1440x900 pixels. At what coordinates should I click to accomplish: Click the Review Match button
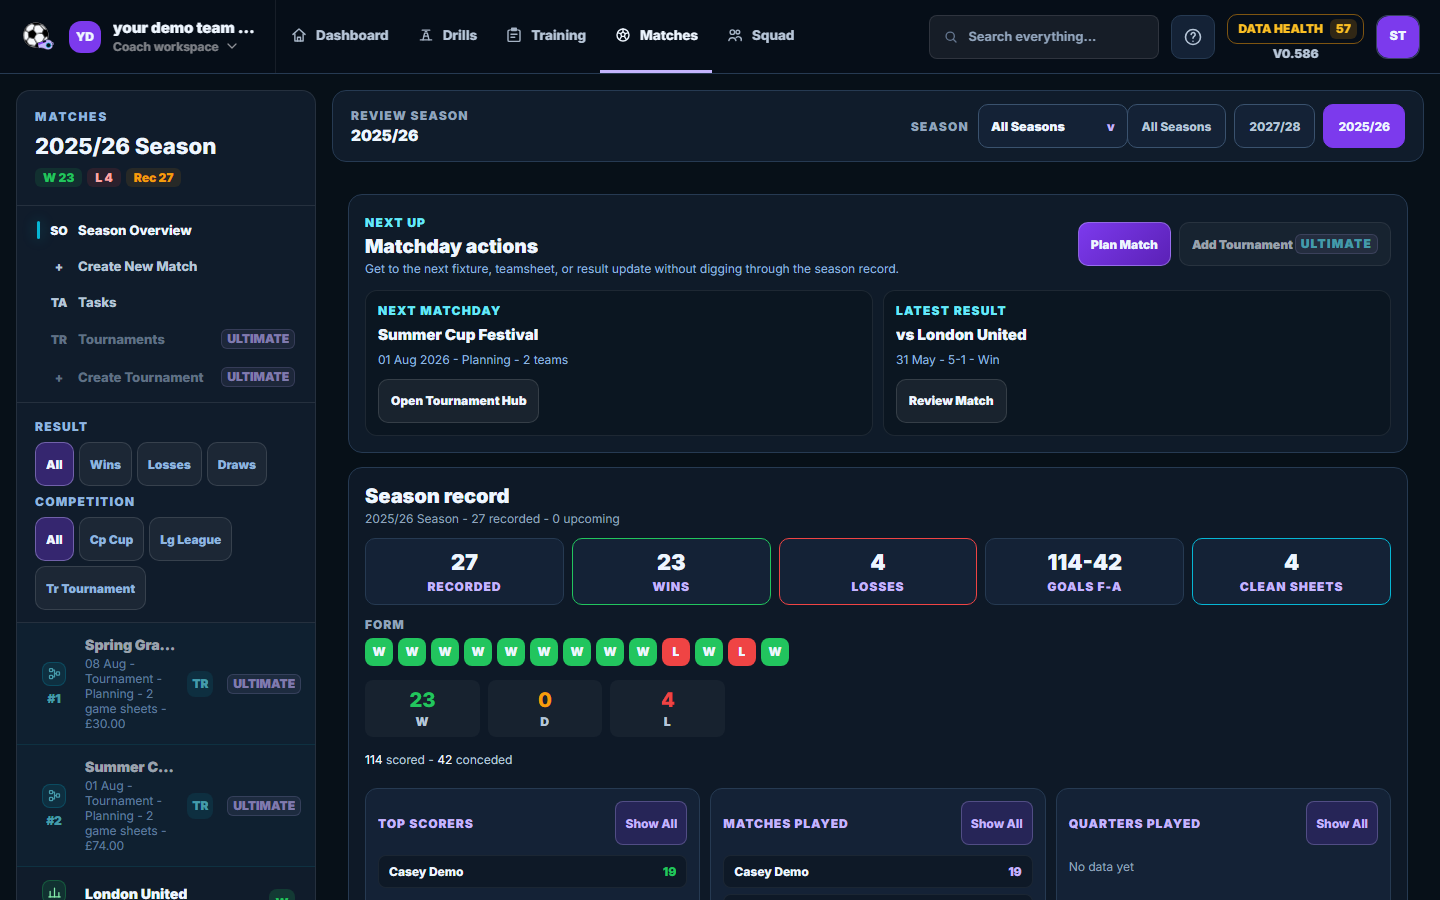(x=951, y=401)
